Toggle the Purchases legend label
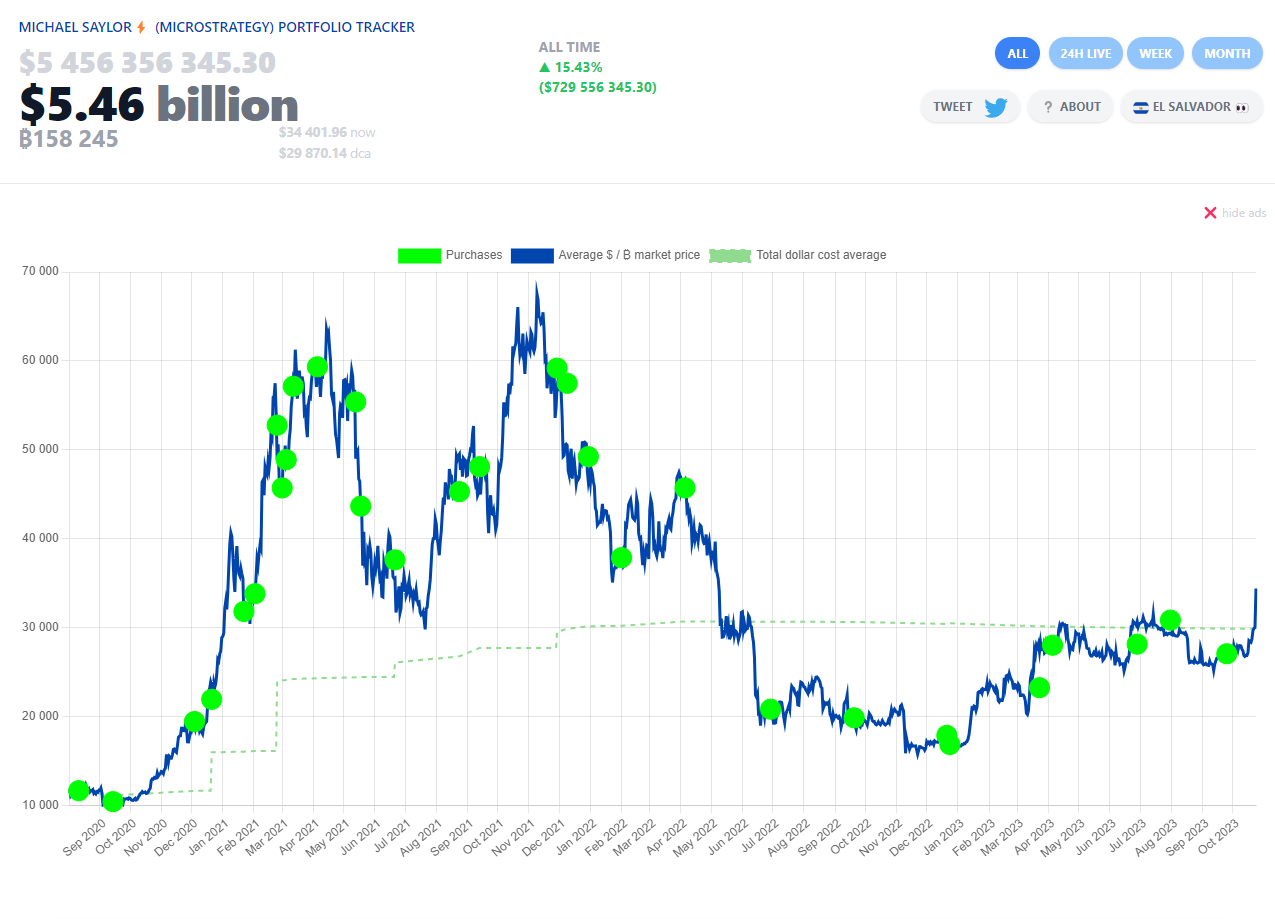The height and width of the screenshot is (919, 1275). pyautogui.click(x=473, y=255)
